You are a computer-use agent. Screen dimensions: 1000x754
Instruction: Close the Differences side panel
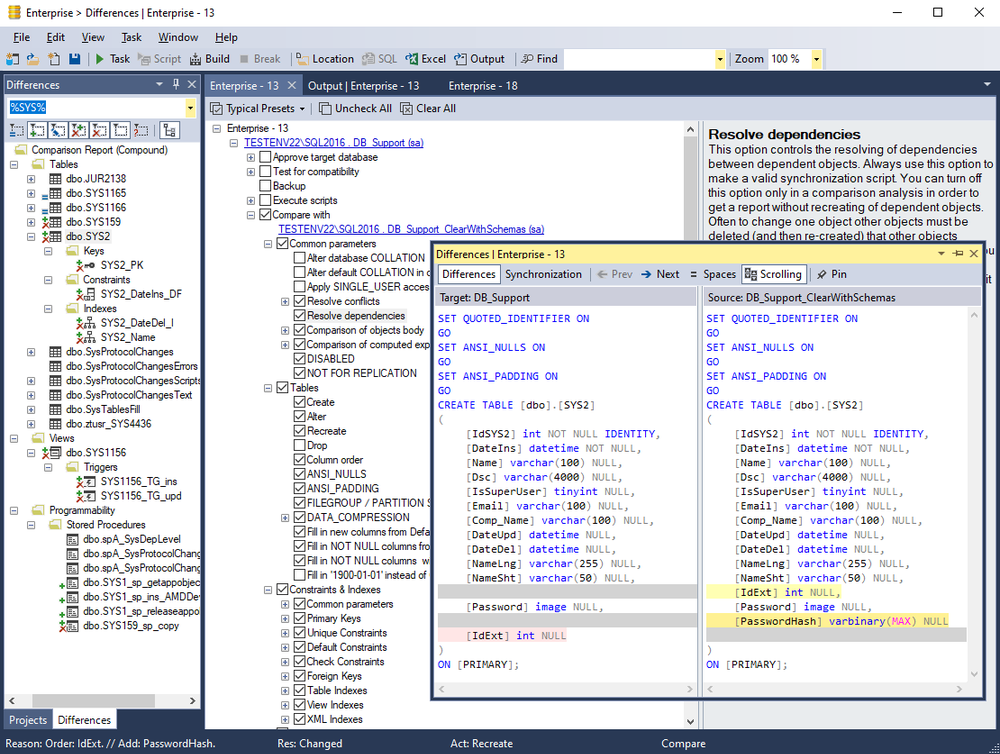pos(191,84)
